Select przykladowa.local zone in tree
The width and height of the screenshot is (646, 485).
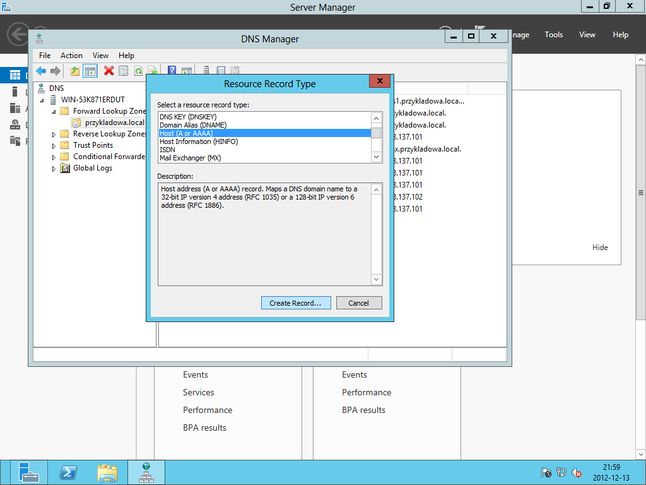[x=115, y=122]
